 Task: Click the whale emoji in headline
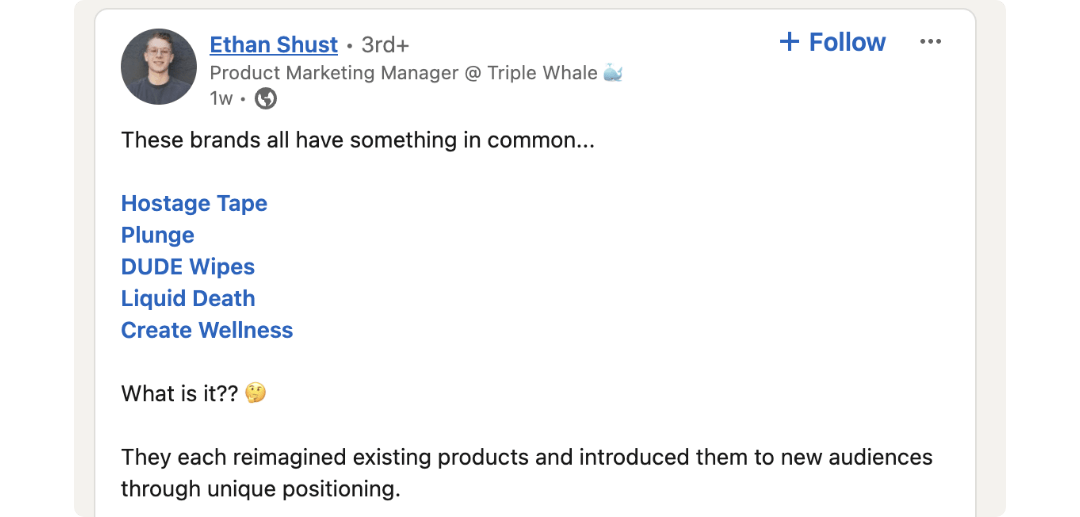coord(613,73)
